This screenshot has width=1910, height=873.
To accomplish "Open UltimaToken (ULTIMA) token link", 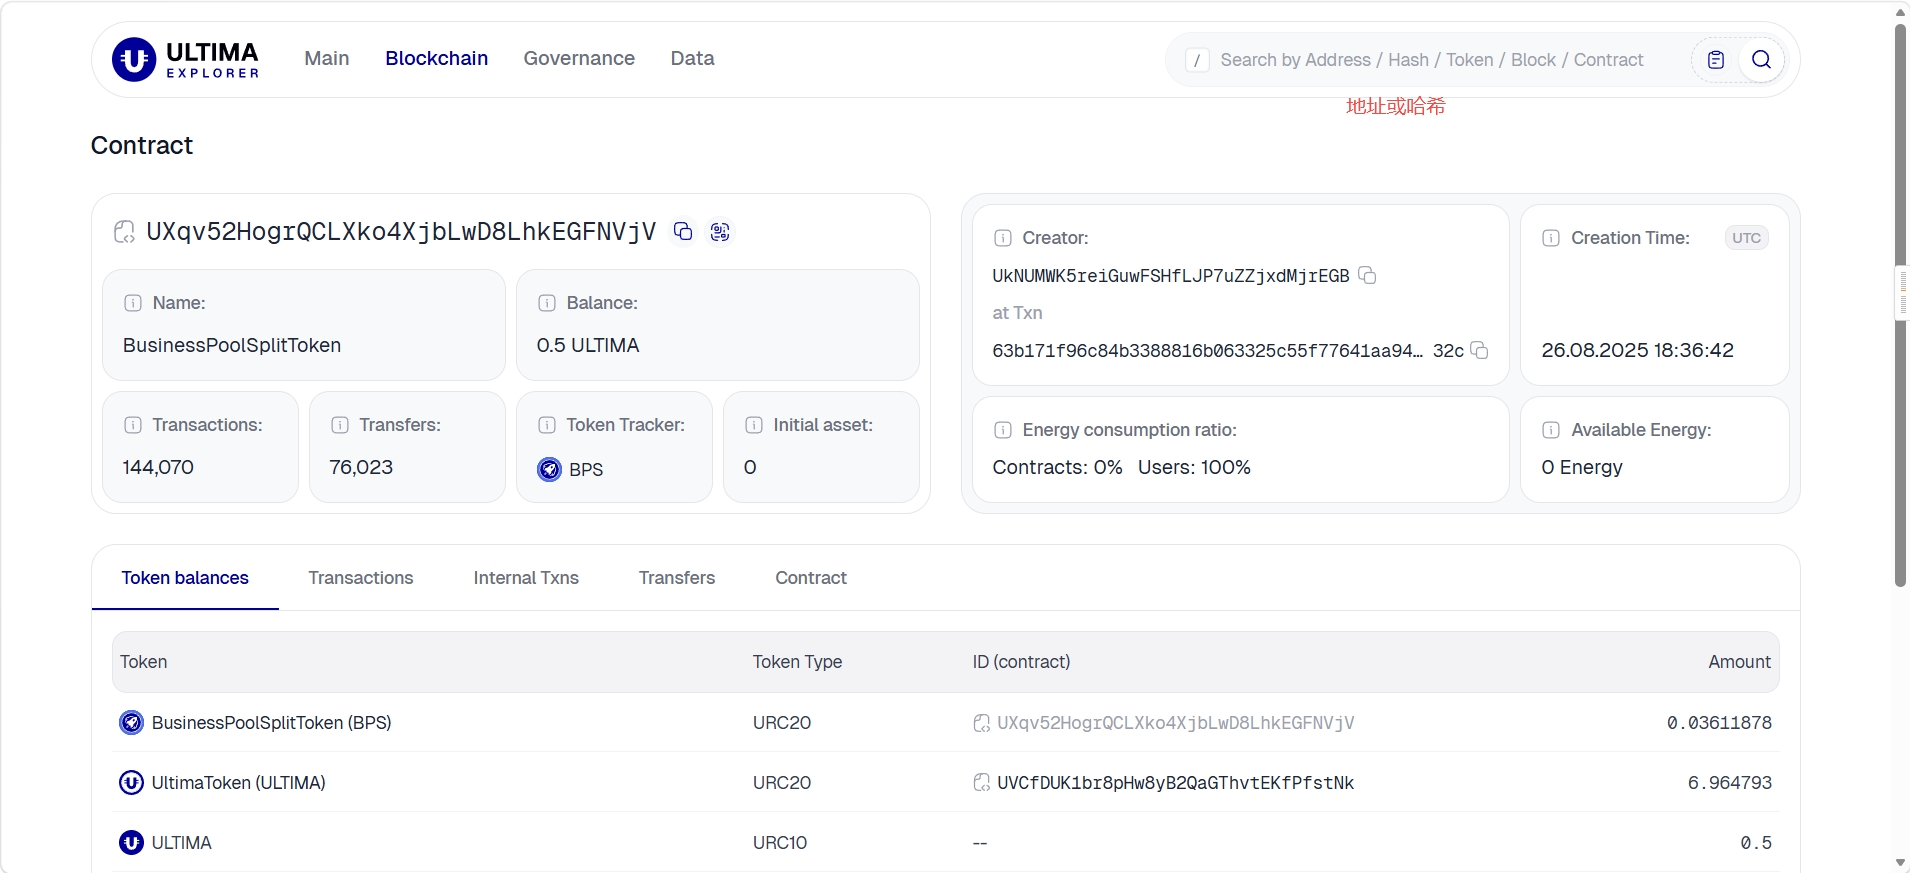I will (239, 783).
